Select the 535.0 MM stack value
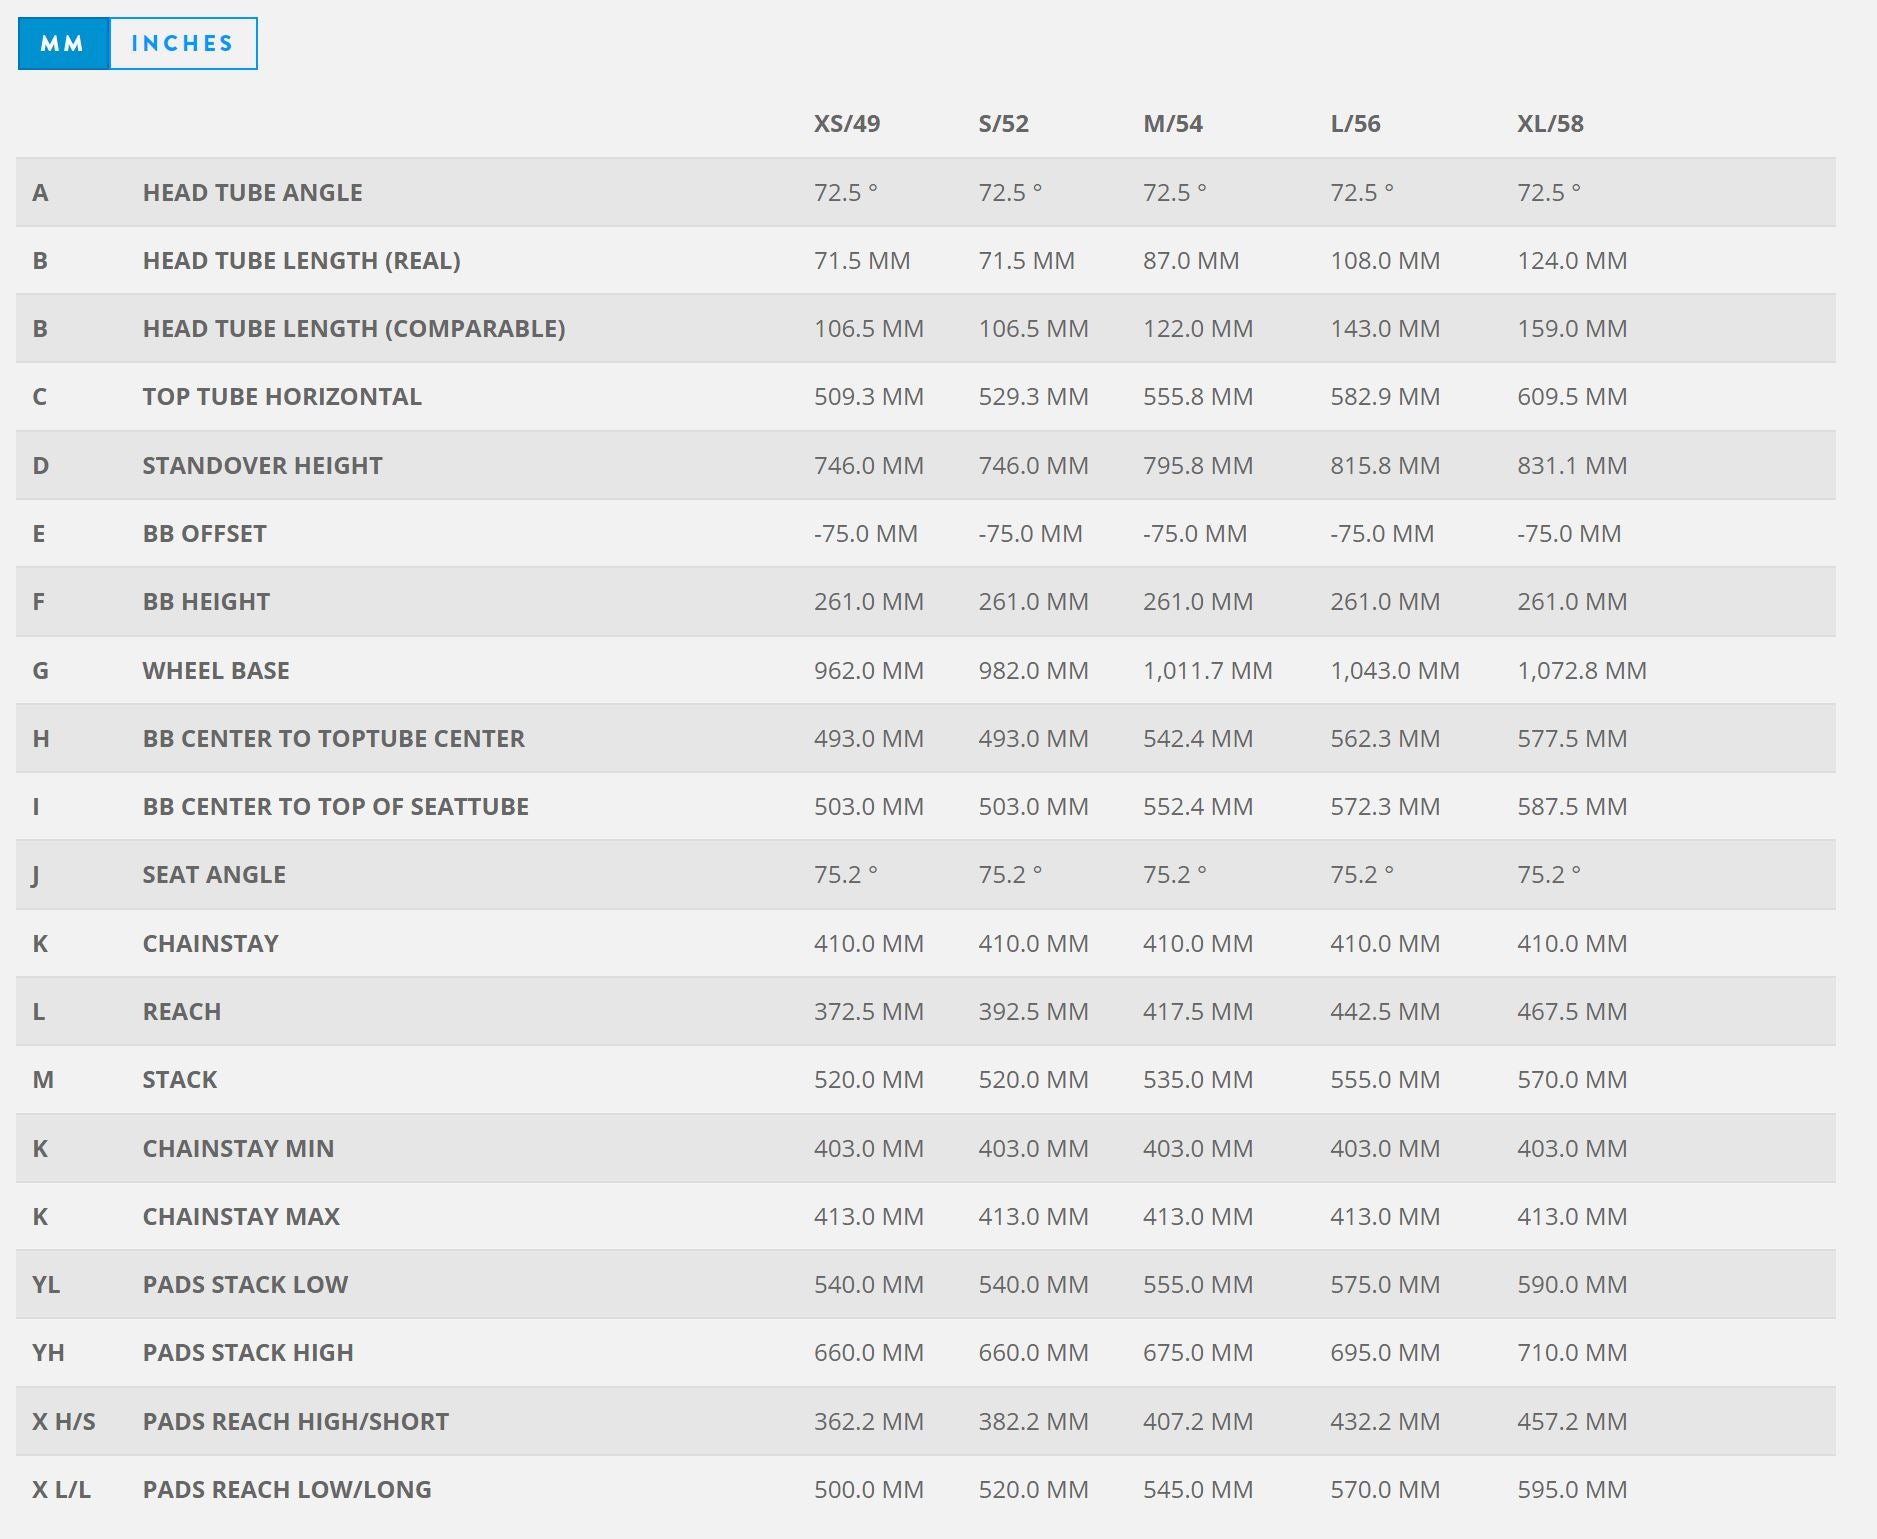The width and height of the screenshot is (1877, 1539). coord(1198,1079)
